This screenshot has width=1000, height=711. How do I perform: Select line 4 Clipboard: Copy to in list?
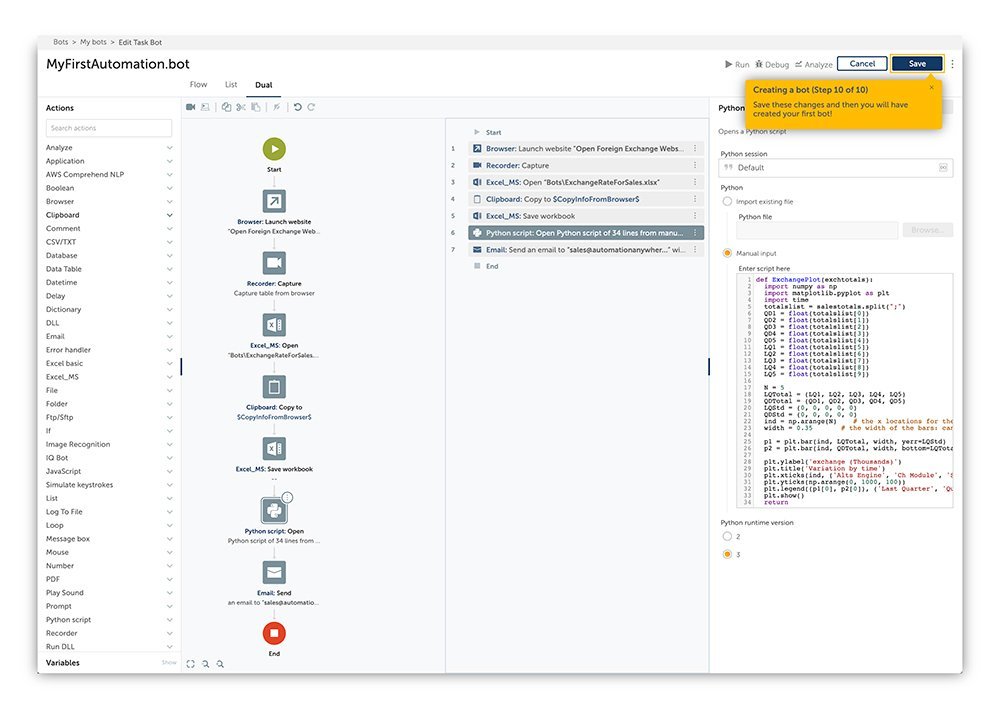coord(585,199)
